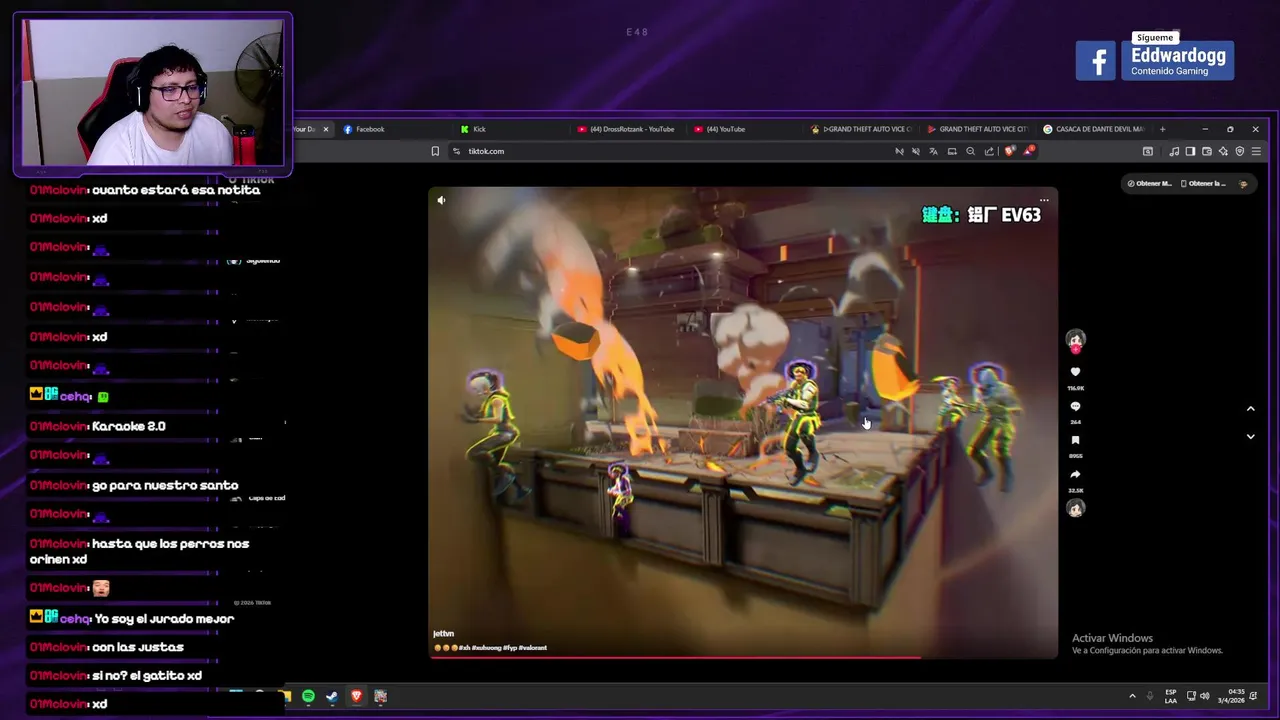This screenshot has width=1280, height=720.
Task: Open the comments bubble icon on TikTok
Action: (1075, 406)
